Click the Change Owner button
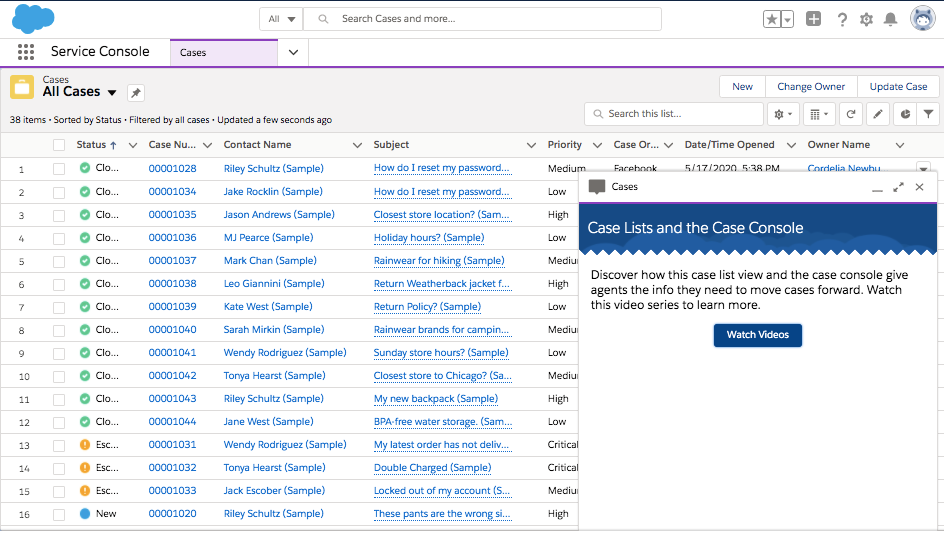The height and width of the screenshot is (540, 944). click(x=810, y=87)
